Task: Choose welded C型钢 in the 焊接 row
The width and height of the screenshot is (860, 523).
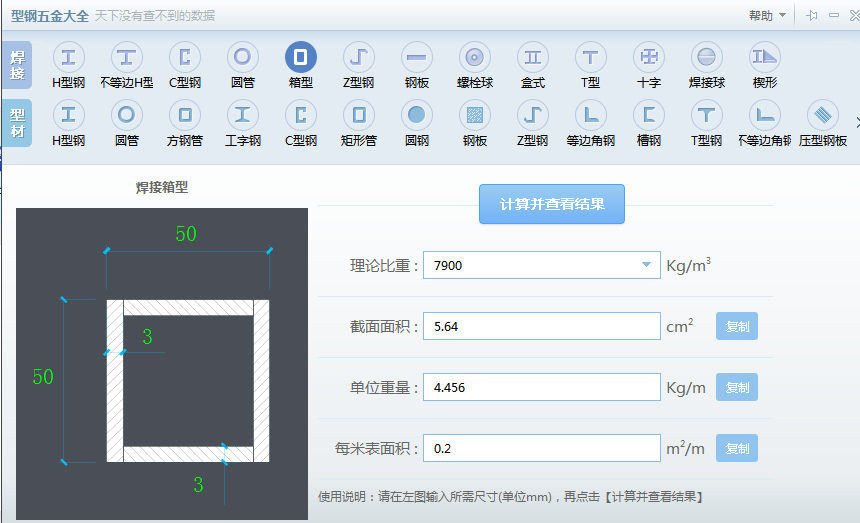Action: click(185, 58)
